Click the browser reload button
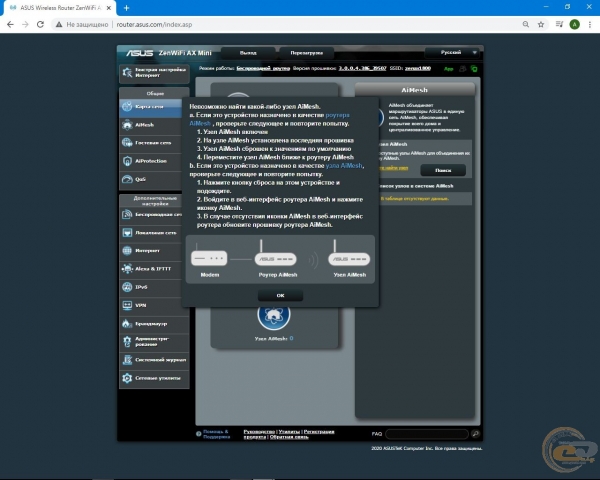Screen dimensions: 600x480 coord(40,24)
